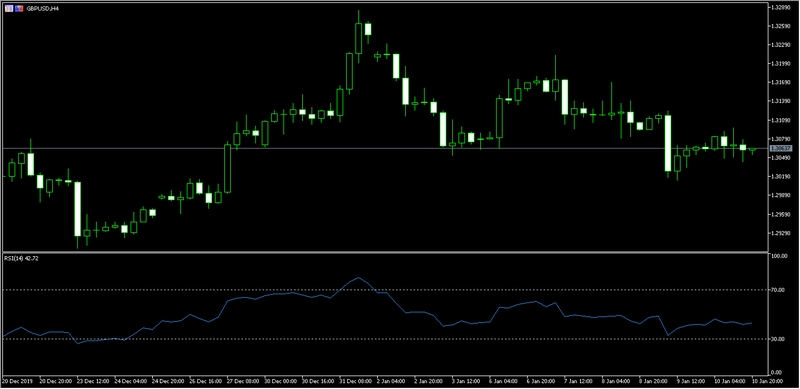This screenshot has width=800, height=389.
Task: Click the 20 Dec 2019 date label
Action: [x=15, y=381]
